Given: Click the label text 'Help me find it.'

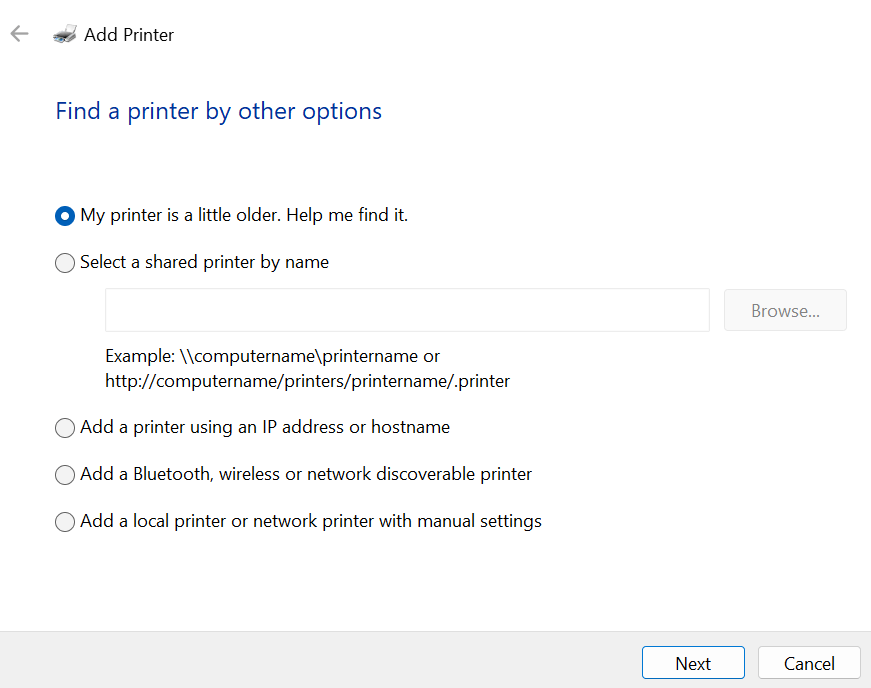Looking at the screenshot, I should (x=347, y=215).
